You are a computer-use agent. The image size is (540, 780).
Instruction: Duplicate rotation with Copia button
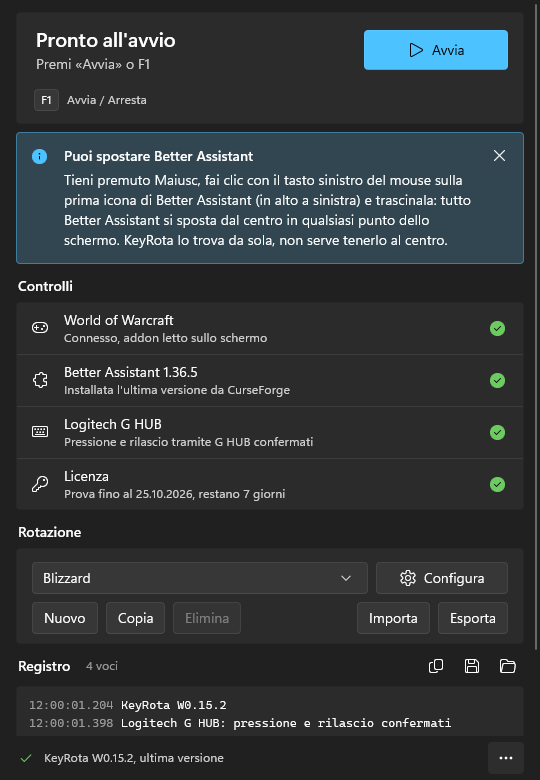[135, 618]
